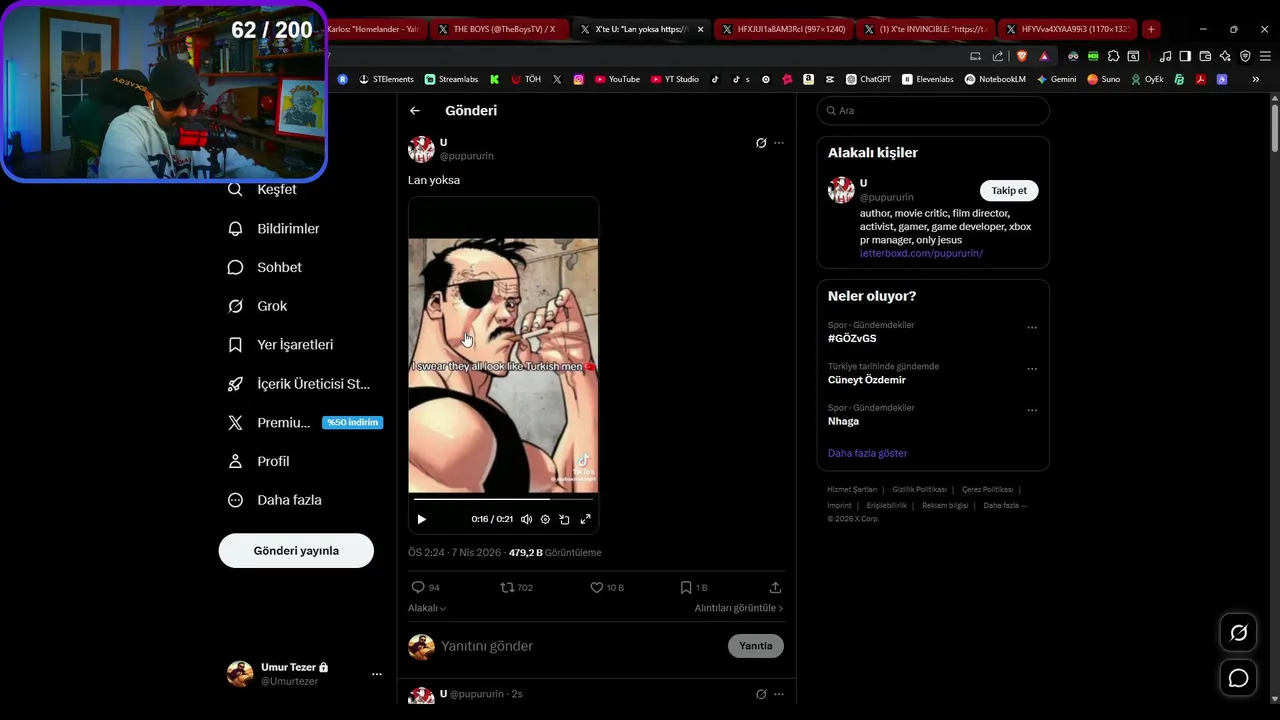Play the tweet's video
This screenshot has width=1280, height=720.
421,519
